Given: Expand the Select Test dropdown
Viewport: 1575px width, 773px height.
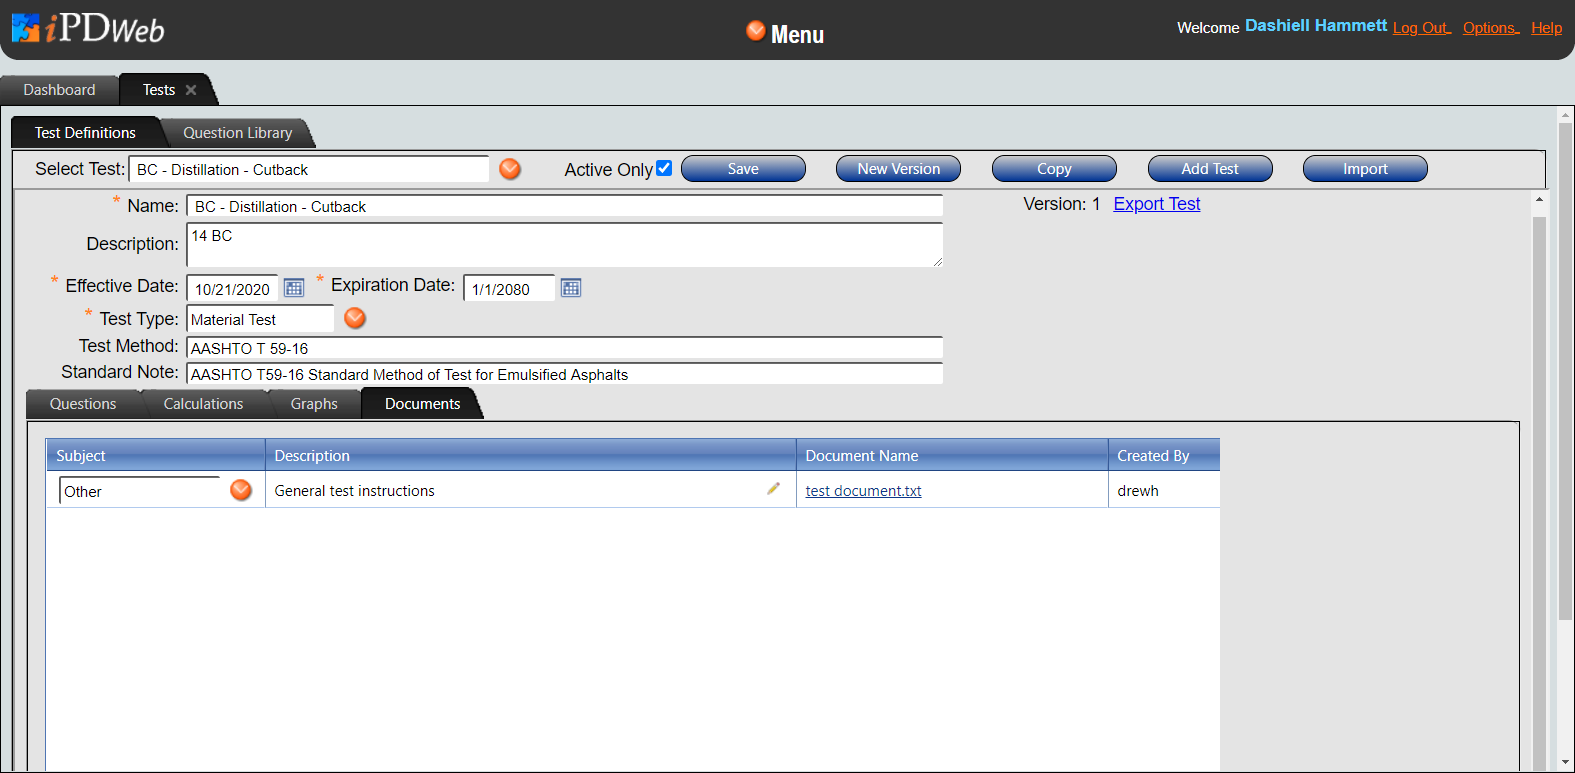Looking at the screenshot, I should (510, 169).
